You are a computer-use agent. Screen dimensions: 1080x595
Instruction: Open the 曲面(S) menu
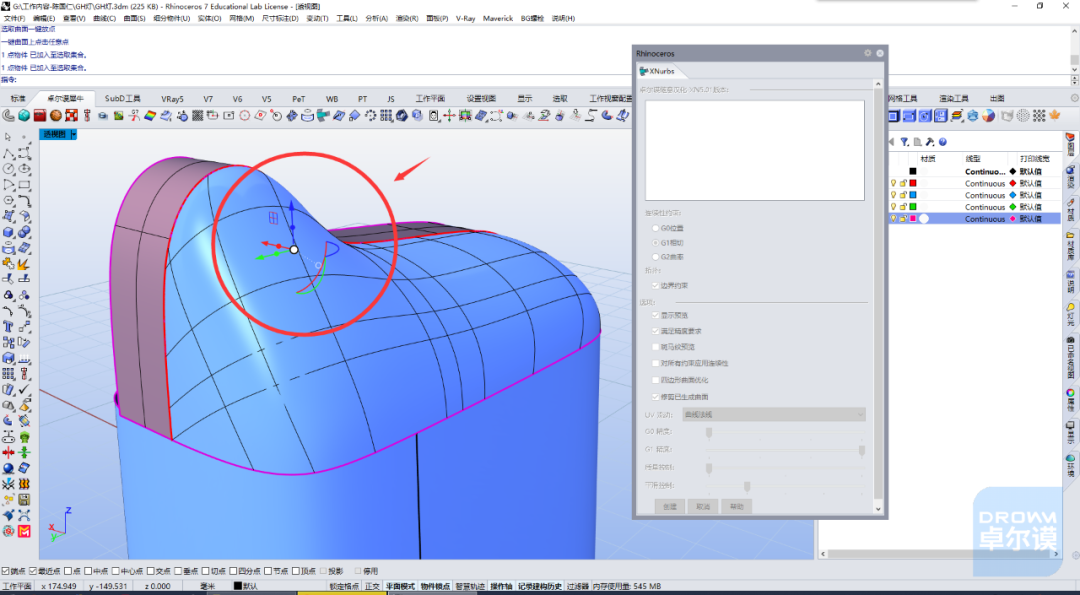click(x=134, y=19)
